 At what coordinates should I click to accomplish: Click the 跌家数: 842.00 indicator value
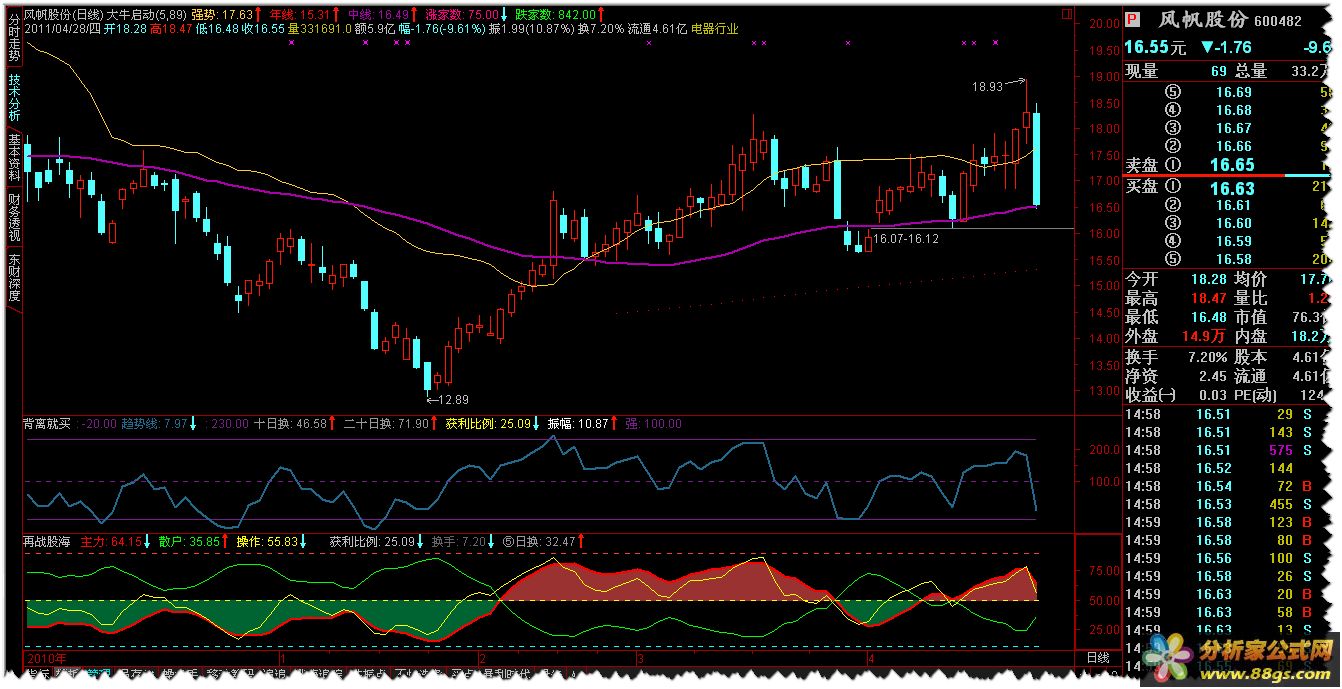coord(555,15)
